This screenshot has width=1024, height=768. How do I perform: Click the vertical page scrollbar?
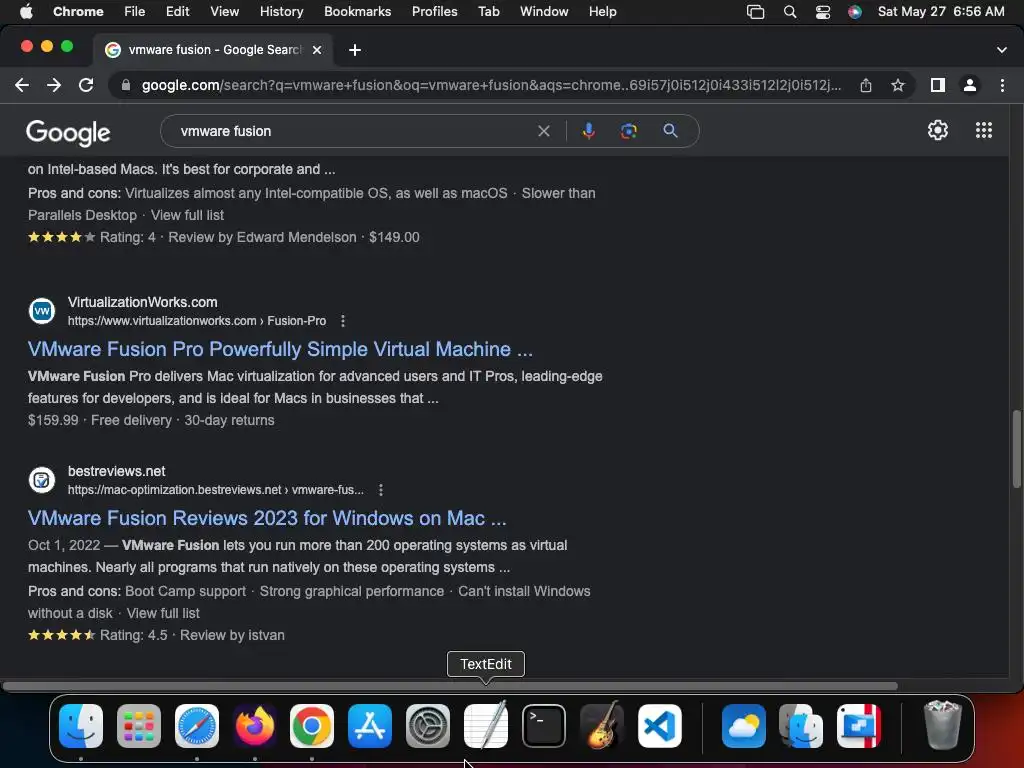[1016, 449]
